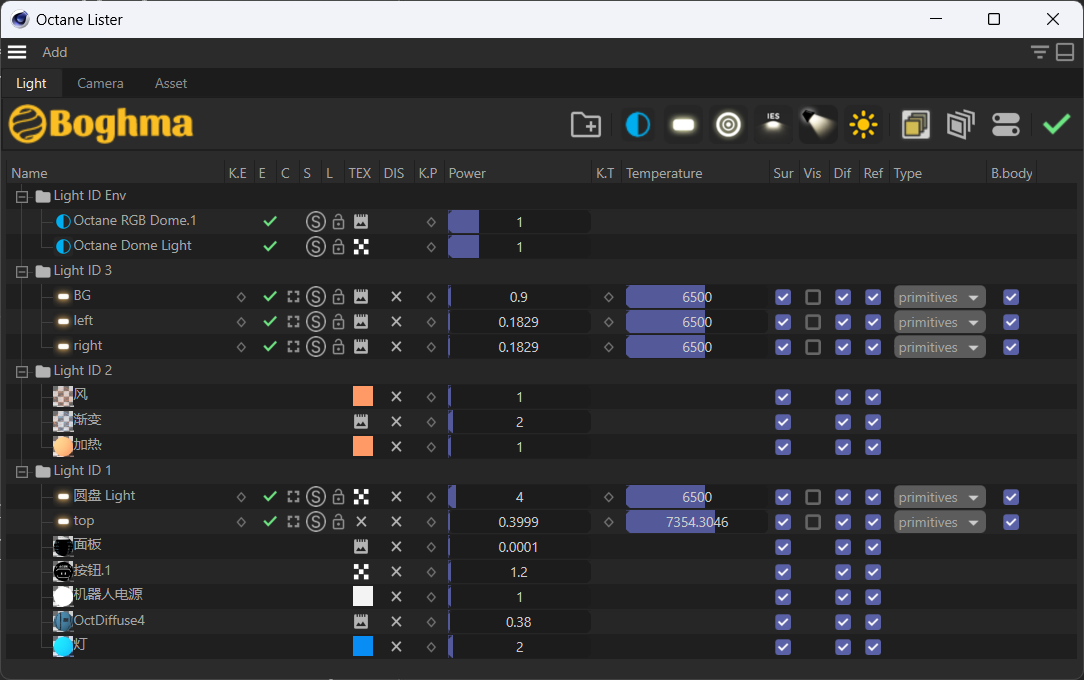Click the panel layout icon at top right
Screen dimensions: 1084x680
pyautogui.click(x=1065, y=53)
